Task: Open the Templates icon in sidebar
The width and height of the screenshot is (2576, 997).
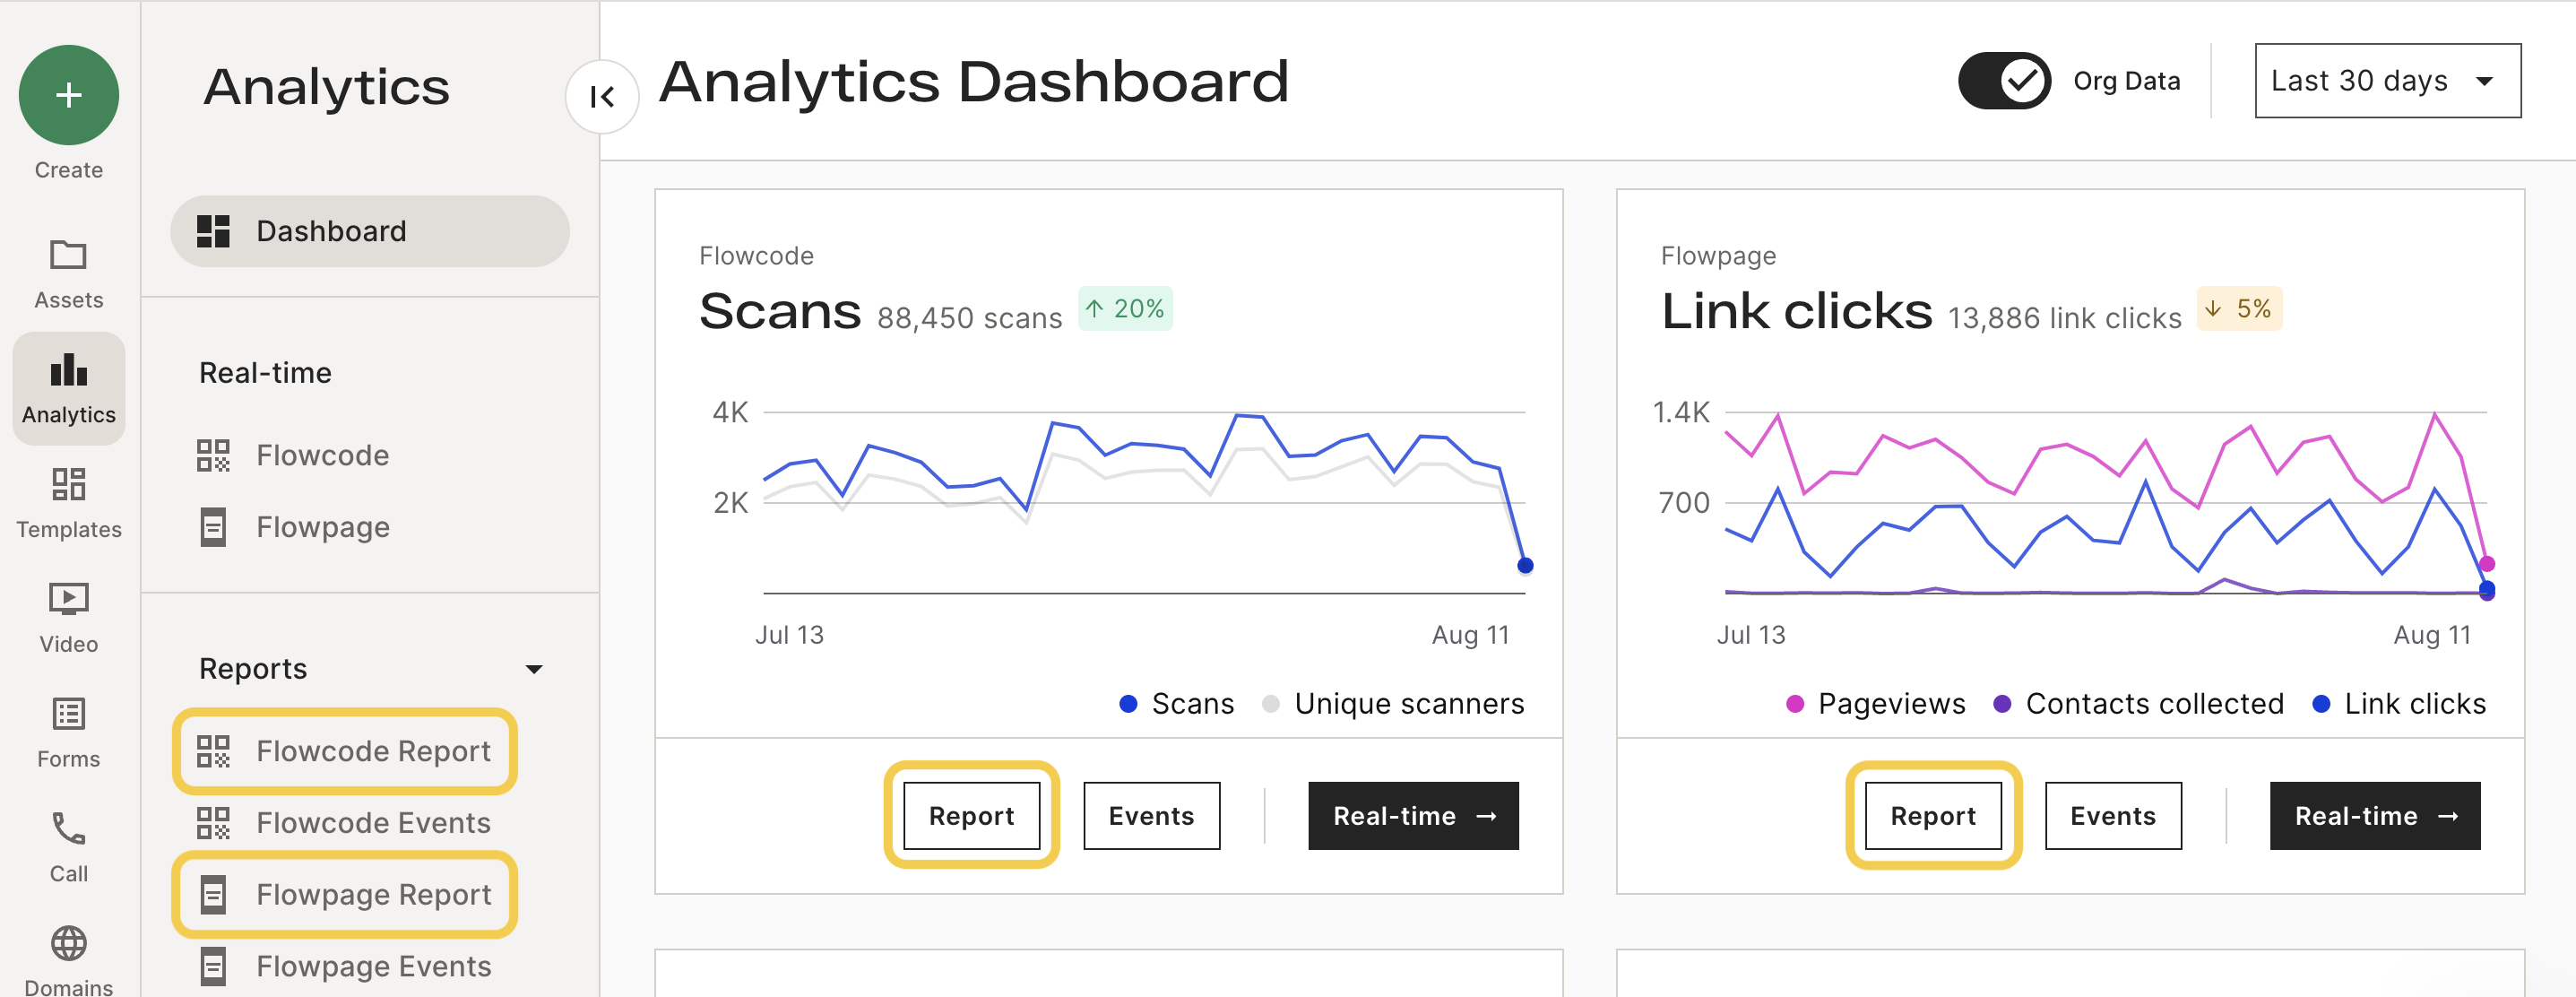Action: click(x=69, y=484)
